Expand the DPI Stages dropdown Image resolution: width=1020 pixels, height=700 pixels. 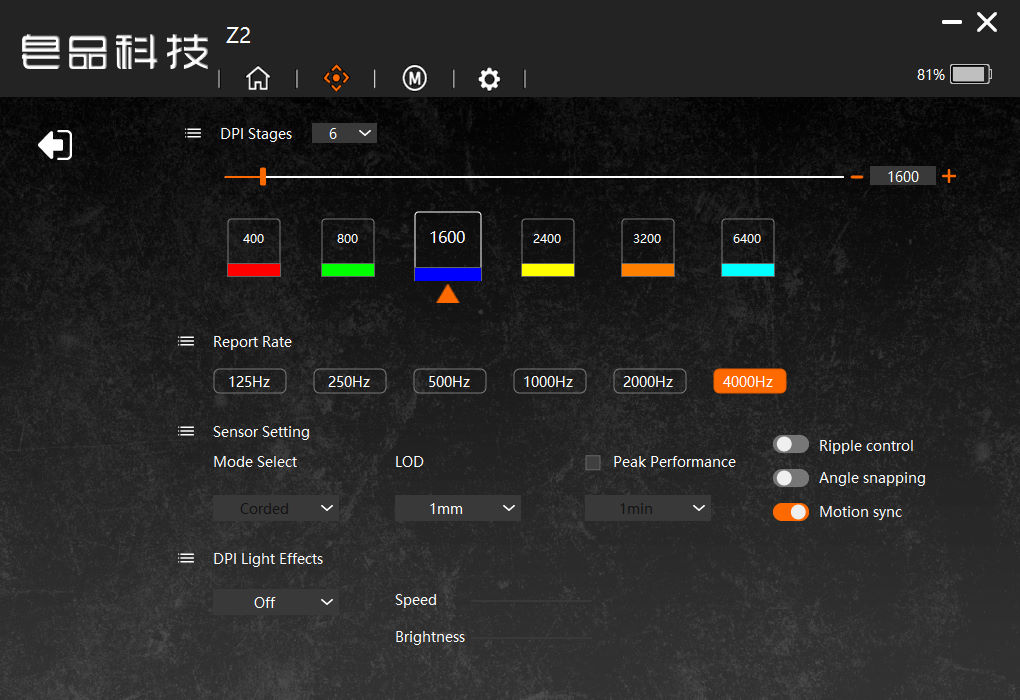(344, 133)
